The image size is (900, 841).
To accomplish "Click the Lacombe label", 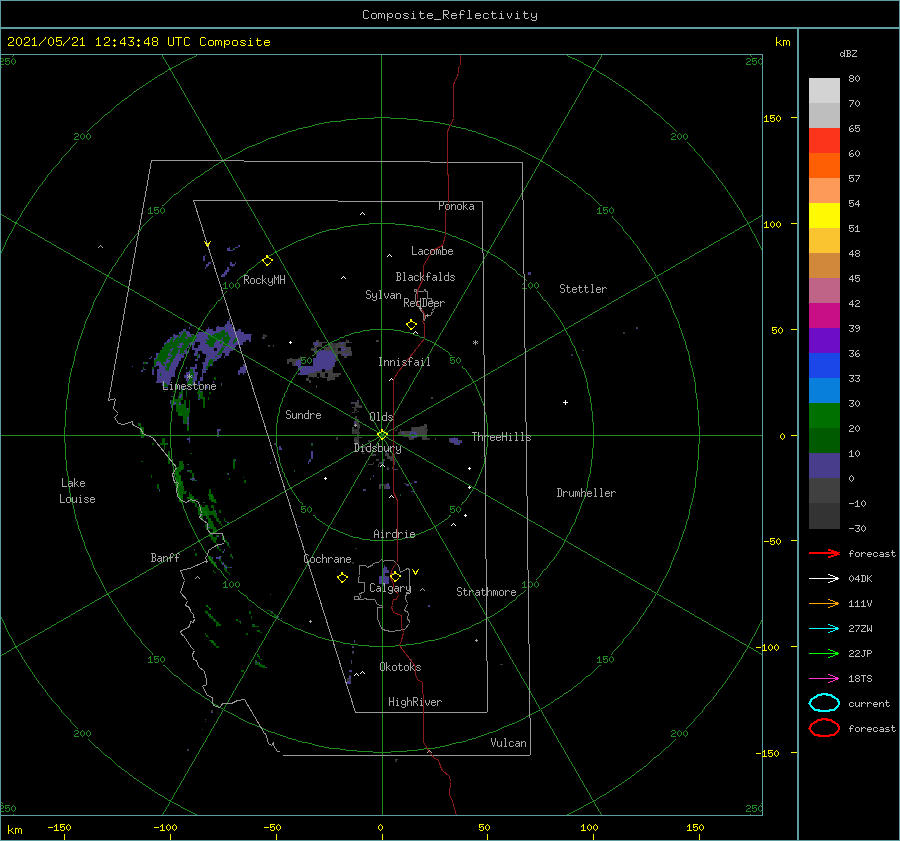I will pos(432,251).
